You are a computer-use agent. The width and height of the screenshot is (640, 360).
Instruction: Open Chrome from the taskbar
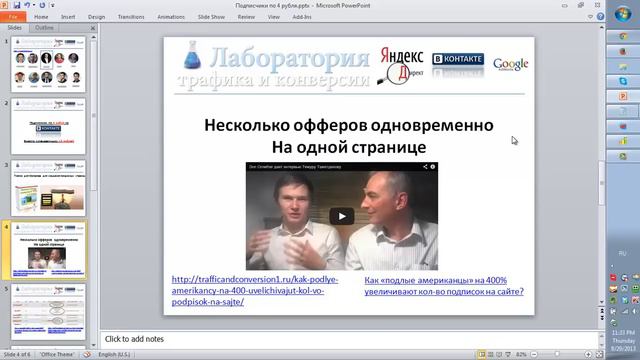623,37
